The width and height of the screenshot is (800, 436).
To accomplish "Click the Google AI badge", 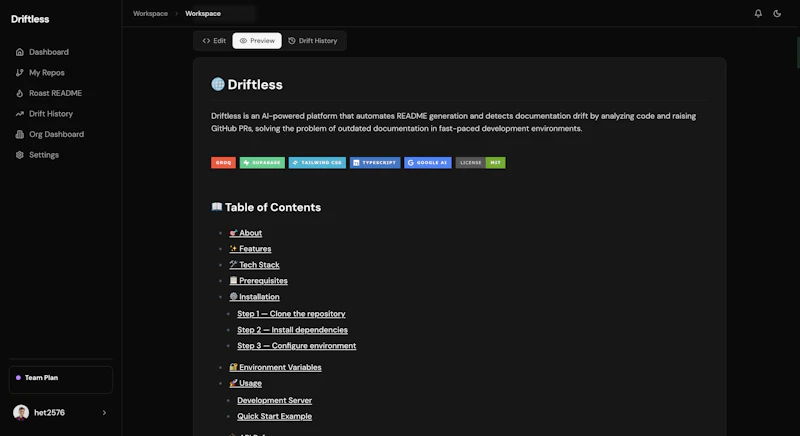I will tap(428, 163).
